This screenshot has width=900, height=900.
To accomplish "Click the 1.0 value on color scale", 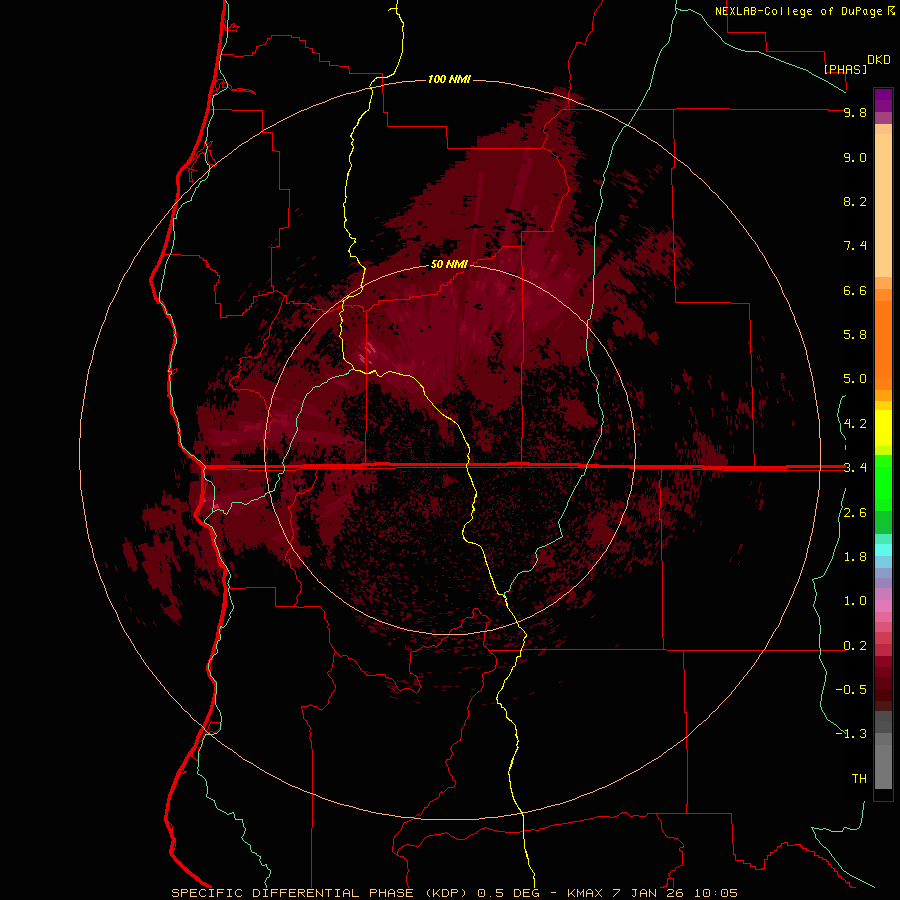I will (x=855, y=601).
